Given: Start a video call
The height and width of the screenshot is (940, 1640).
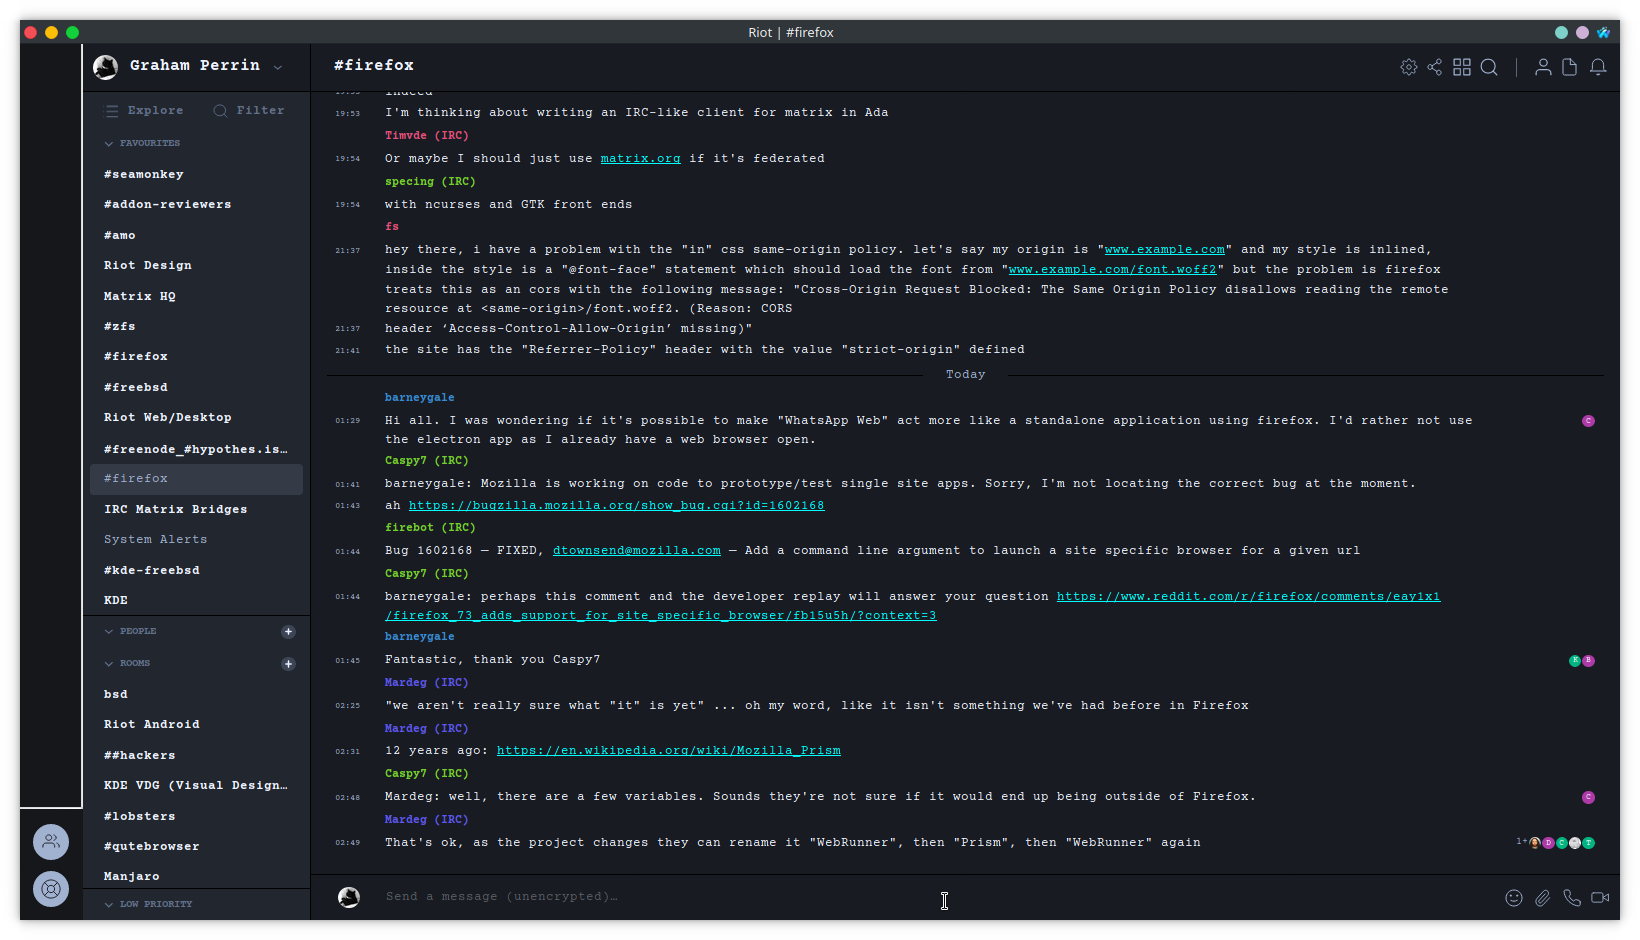Looking at the screenshot, I should [1600, 898].
